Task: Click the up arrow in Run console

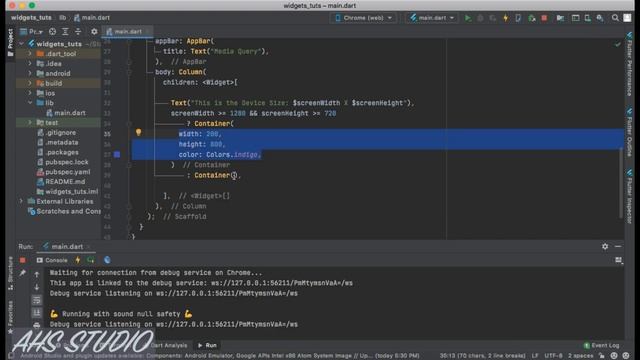Action: [37, 274]
